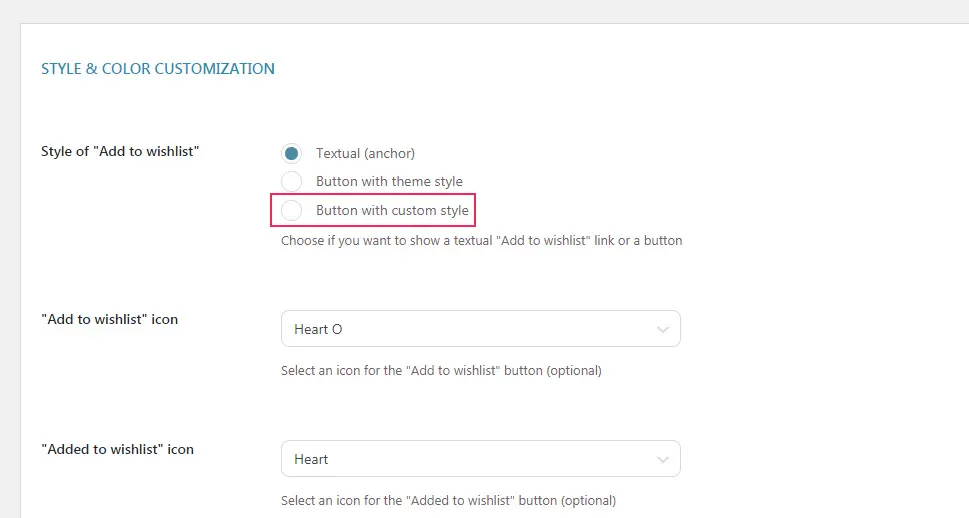Click the Heart selected value text
Screen dimensions: 969x518
[311, 459]
